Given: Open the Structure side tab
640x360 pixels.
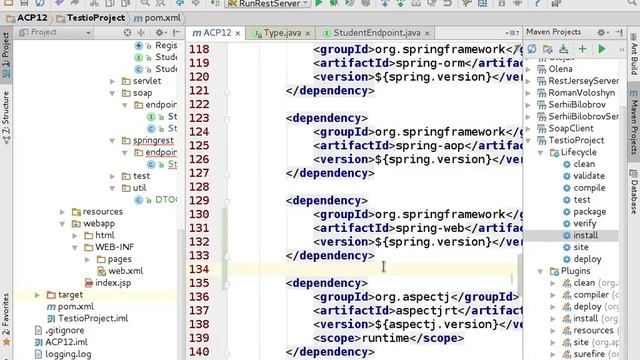Looking at the screenshot, I should (6, 118).
